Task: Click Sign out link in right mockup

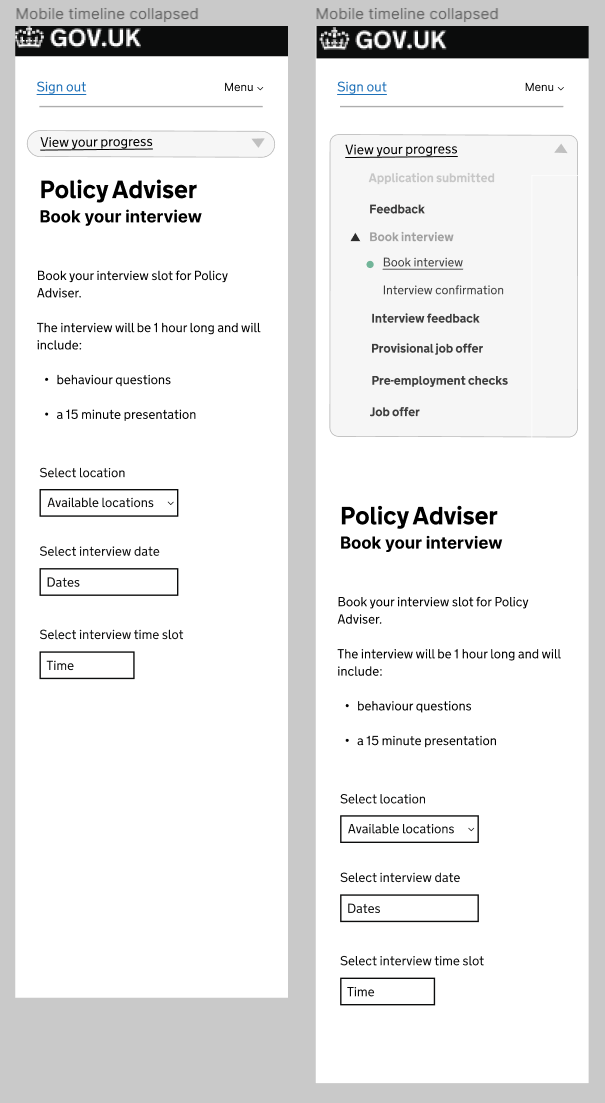Action: [362, 87]
